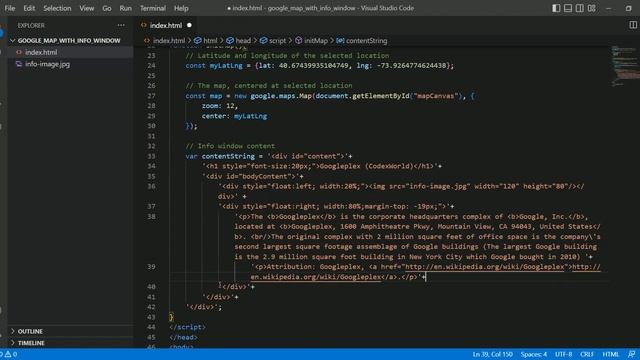
Task: Expand the TIMELINE section
Action: 31,343
